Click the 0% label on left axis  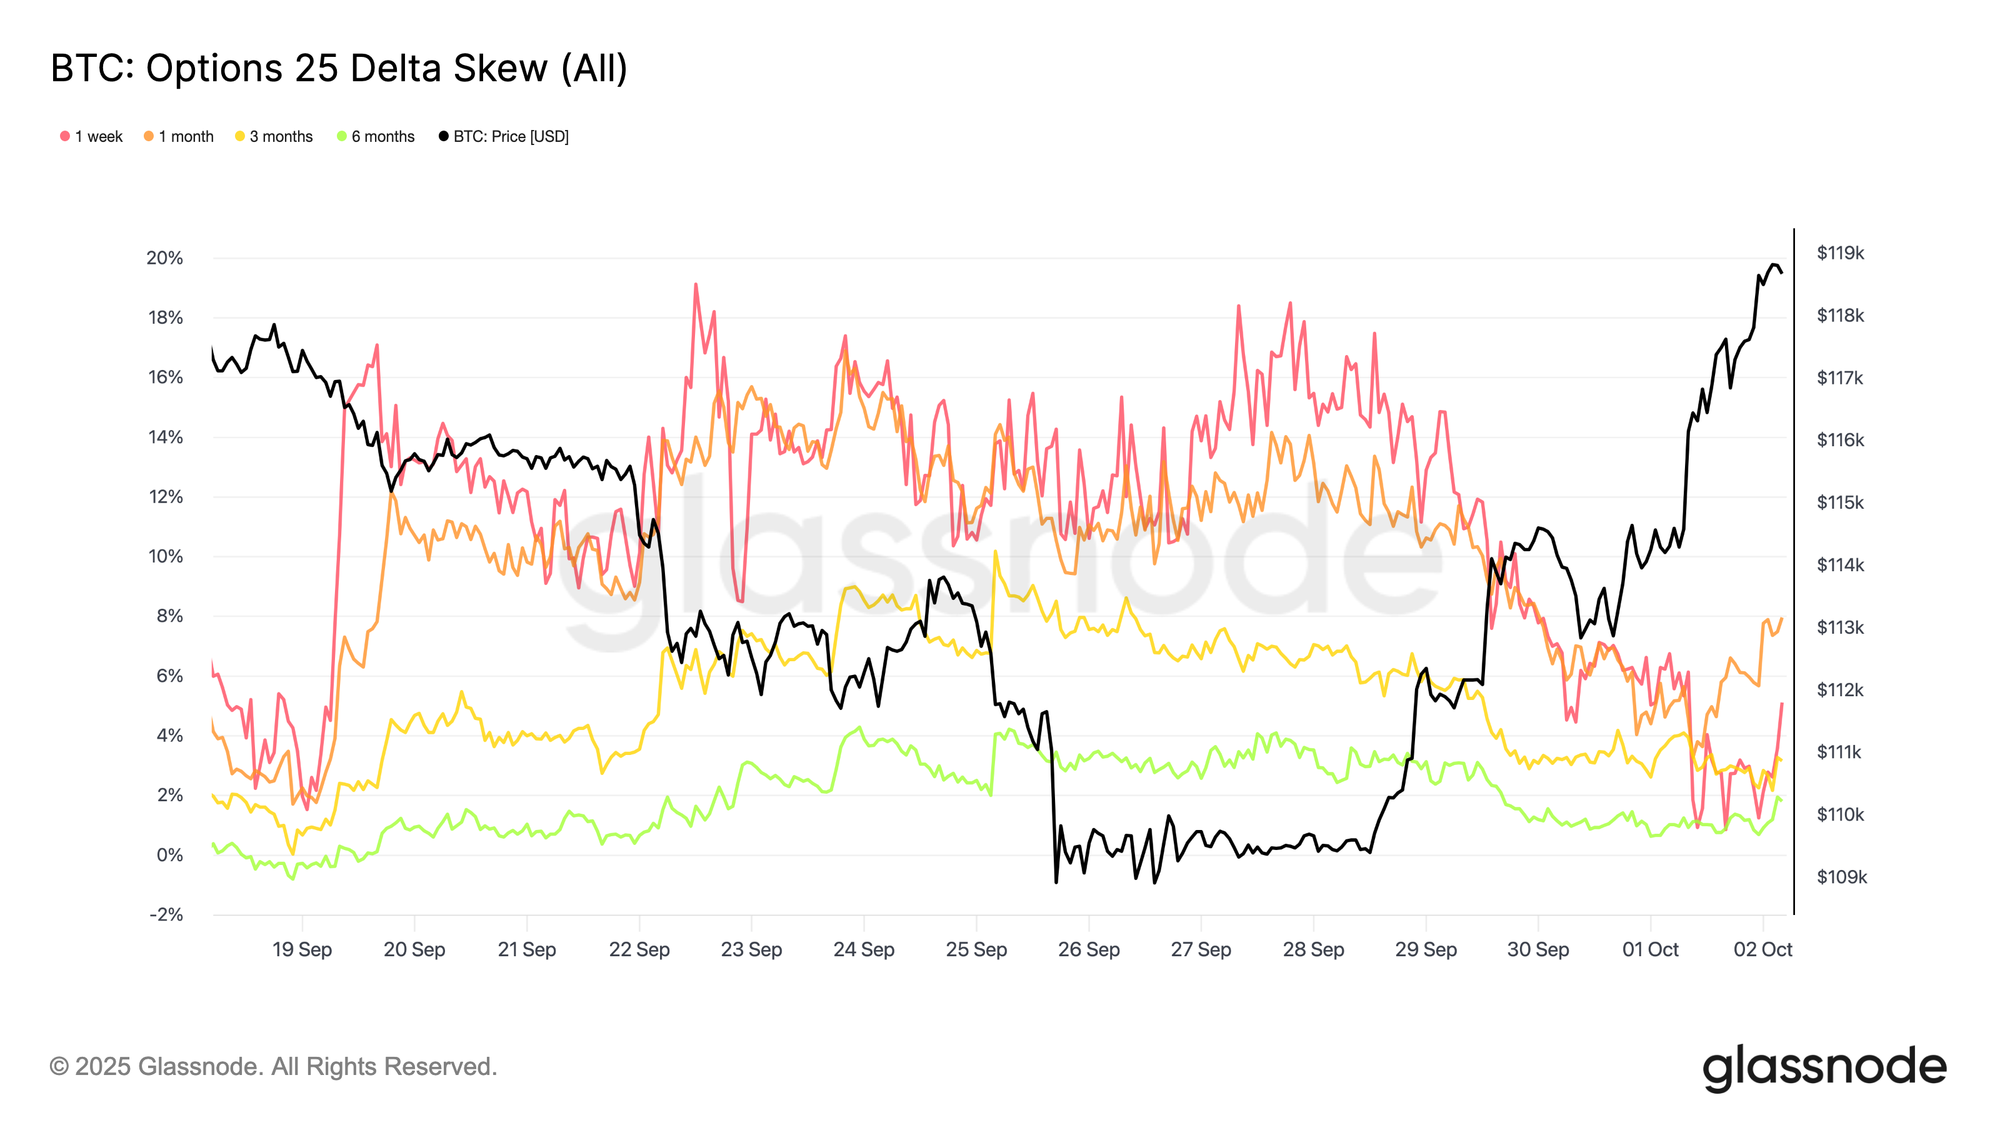click(x=170, y=855)
